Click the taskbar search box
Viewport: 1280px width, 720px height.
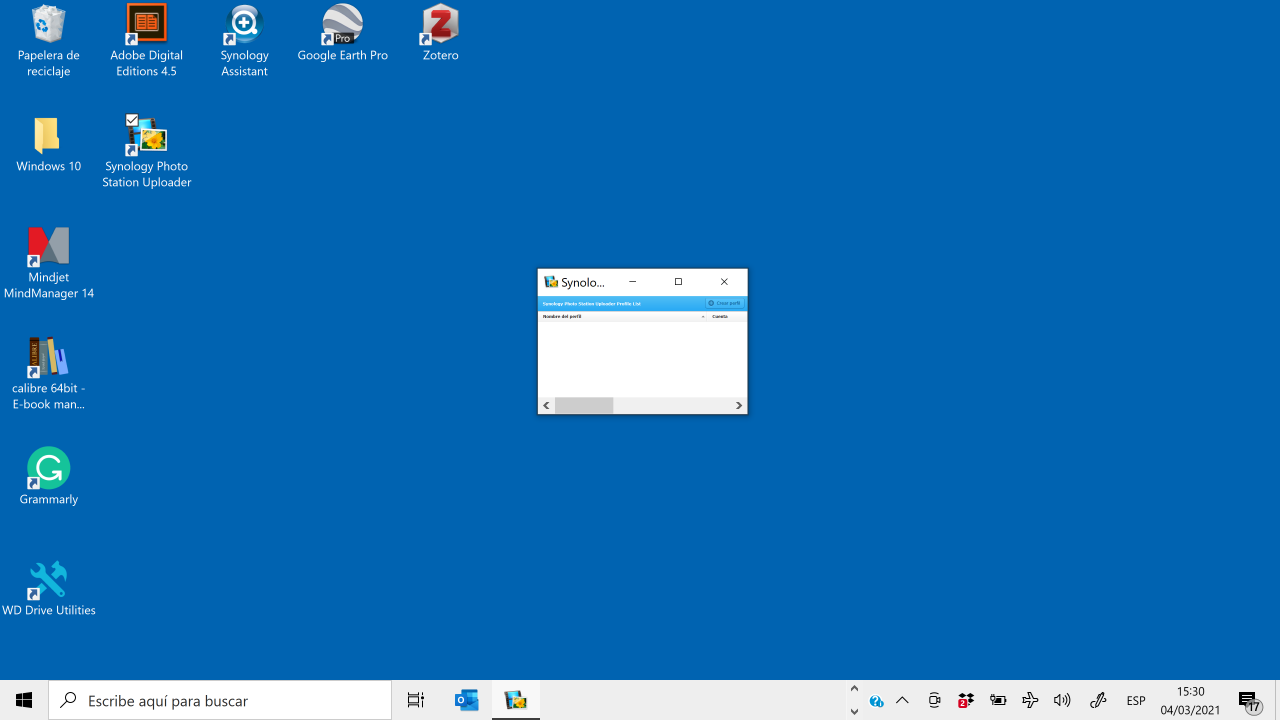(220, 700)
